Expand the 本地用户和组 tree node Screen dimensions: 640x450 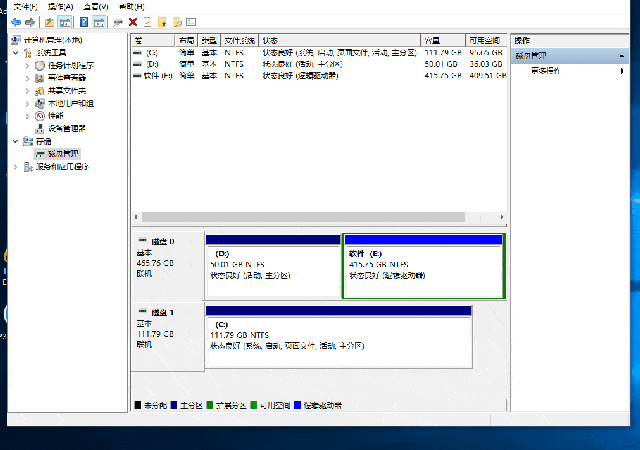pos(27,103)
